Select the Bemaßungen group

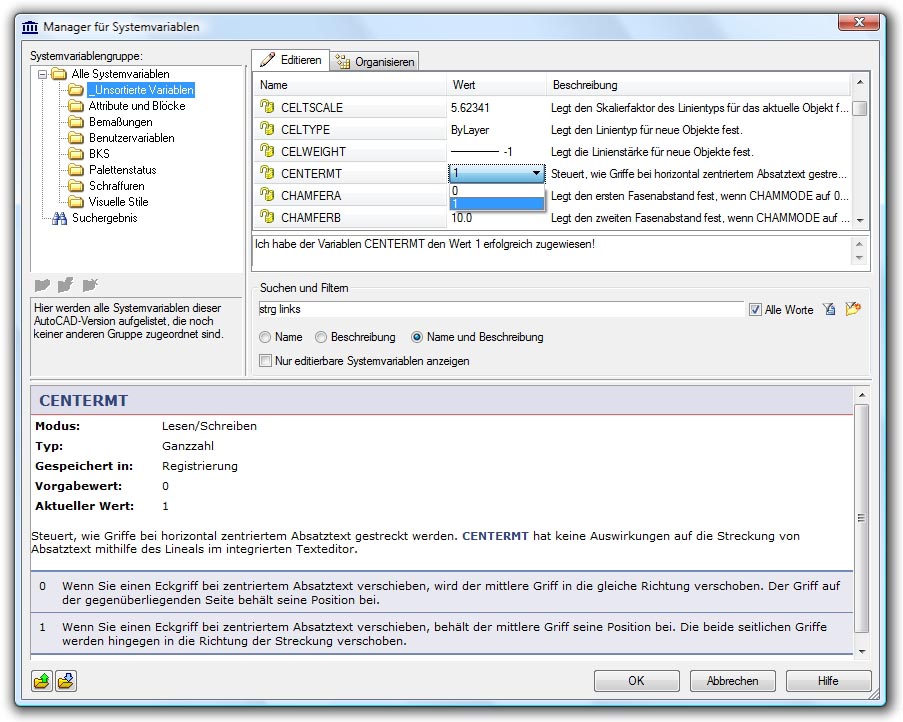click(121, 122)
